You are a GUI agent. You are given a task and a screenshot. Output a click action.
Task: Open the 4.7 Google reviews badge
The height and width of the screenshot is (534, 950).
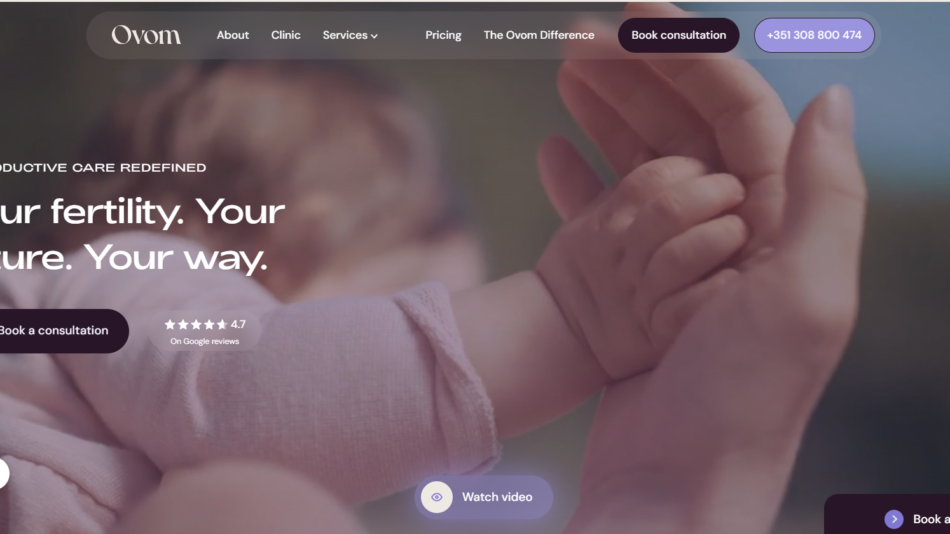(205, 332)
